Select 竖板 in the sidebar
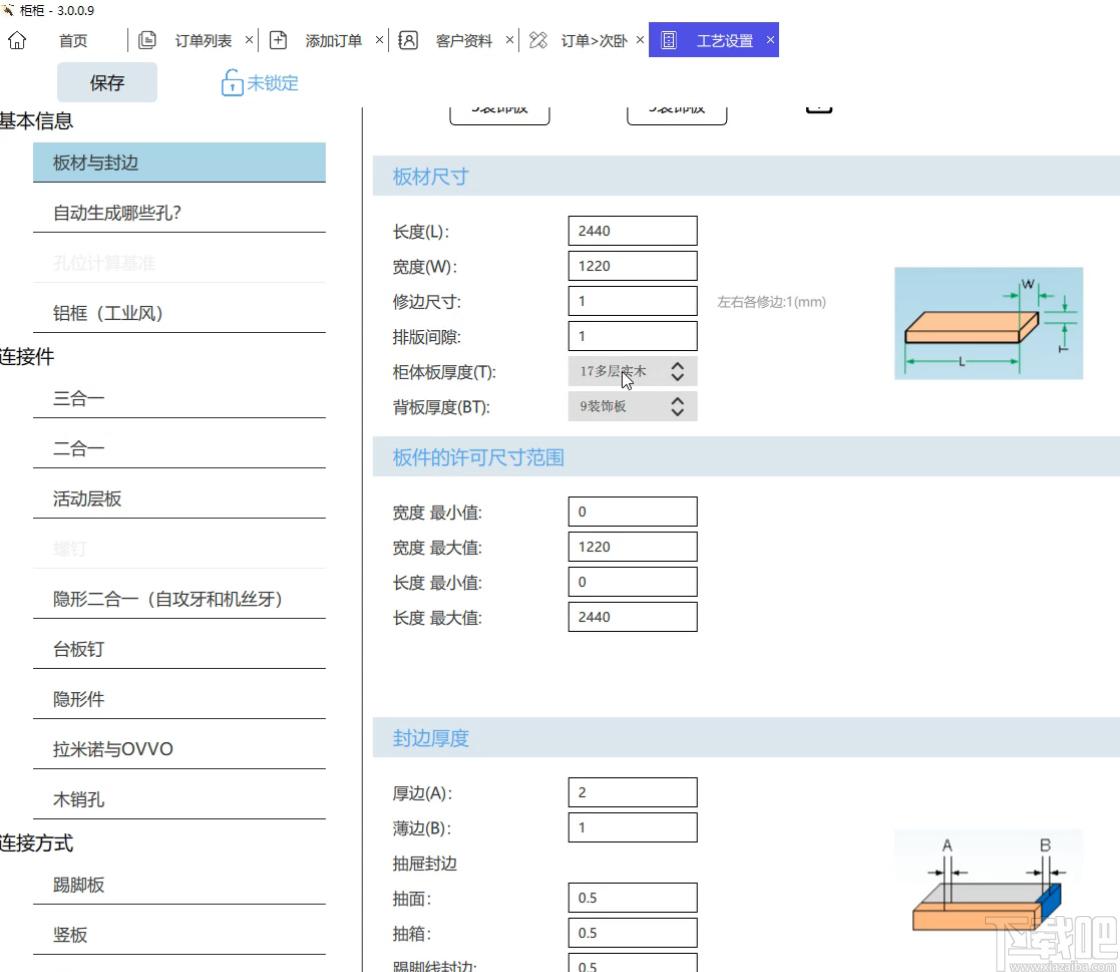1120x972 pixels. coord(179,934)
